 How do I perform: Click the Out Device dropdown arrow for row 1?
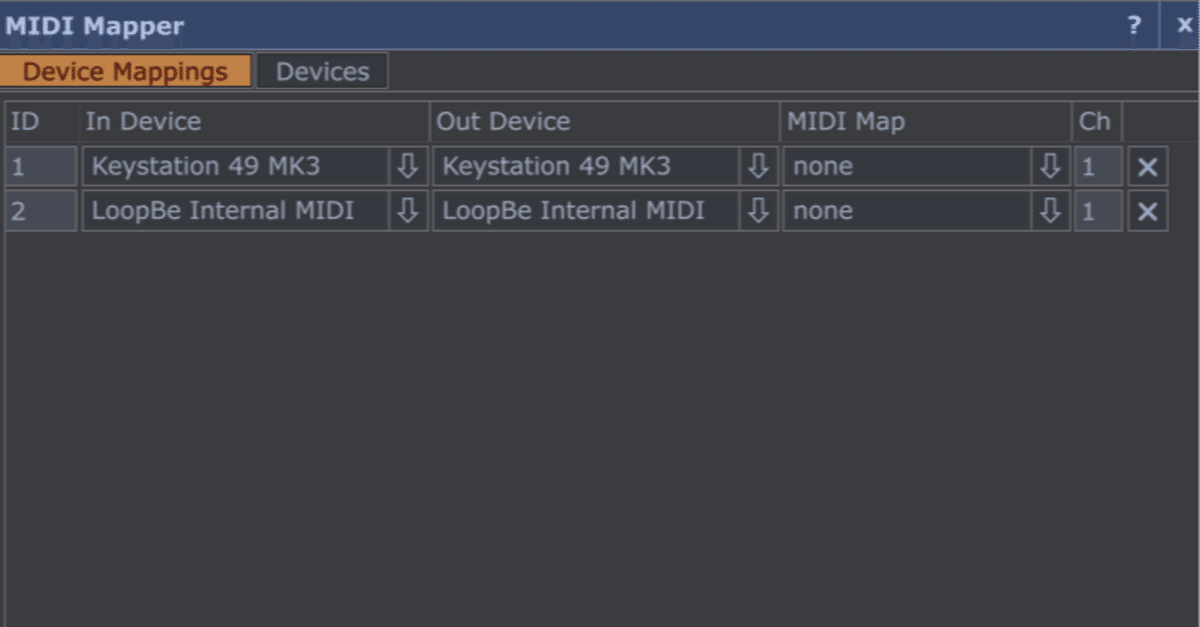point(759,166)
